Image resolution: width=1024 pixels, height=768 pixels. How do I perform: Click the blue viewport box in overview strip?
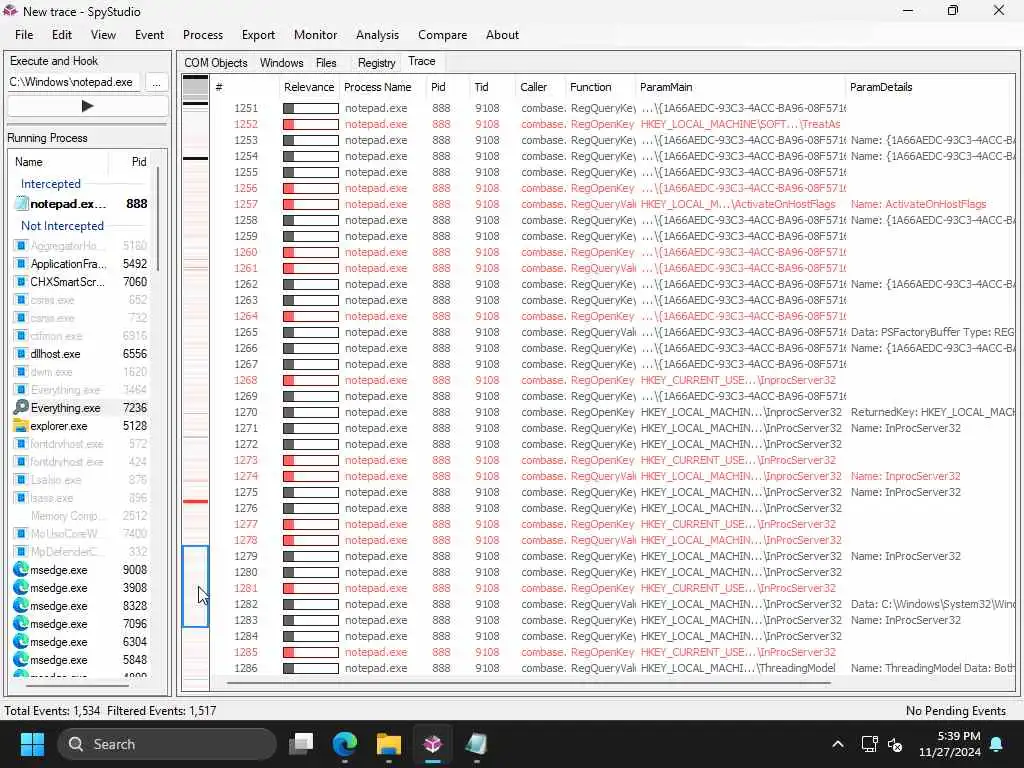click(x=195, y=586)
